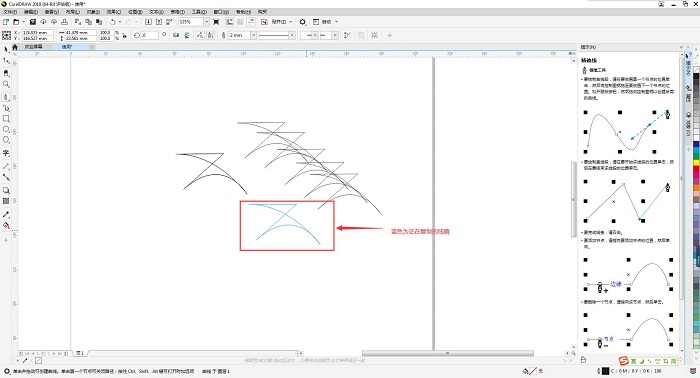Click the add new tab plus button
700x378 pixels.
[92, 47]
